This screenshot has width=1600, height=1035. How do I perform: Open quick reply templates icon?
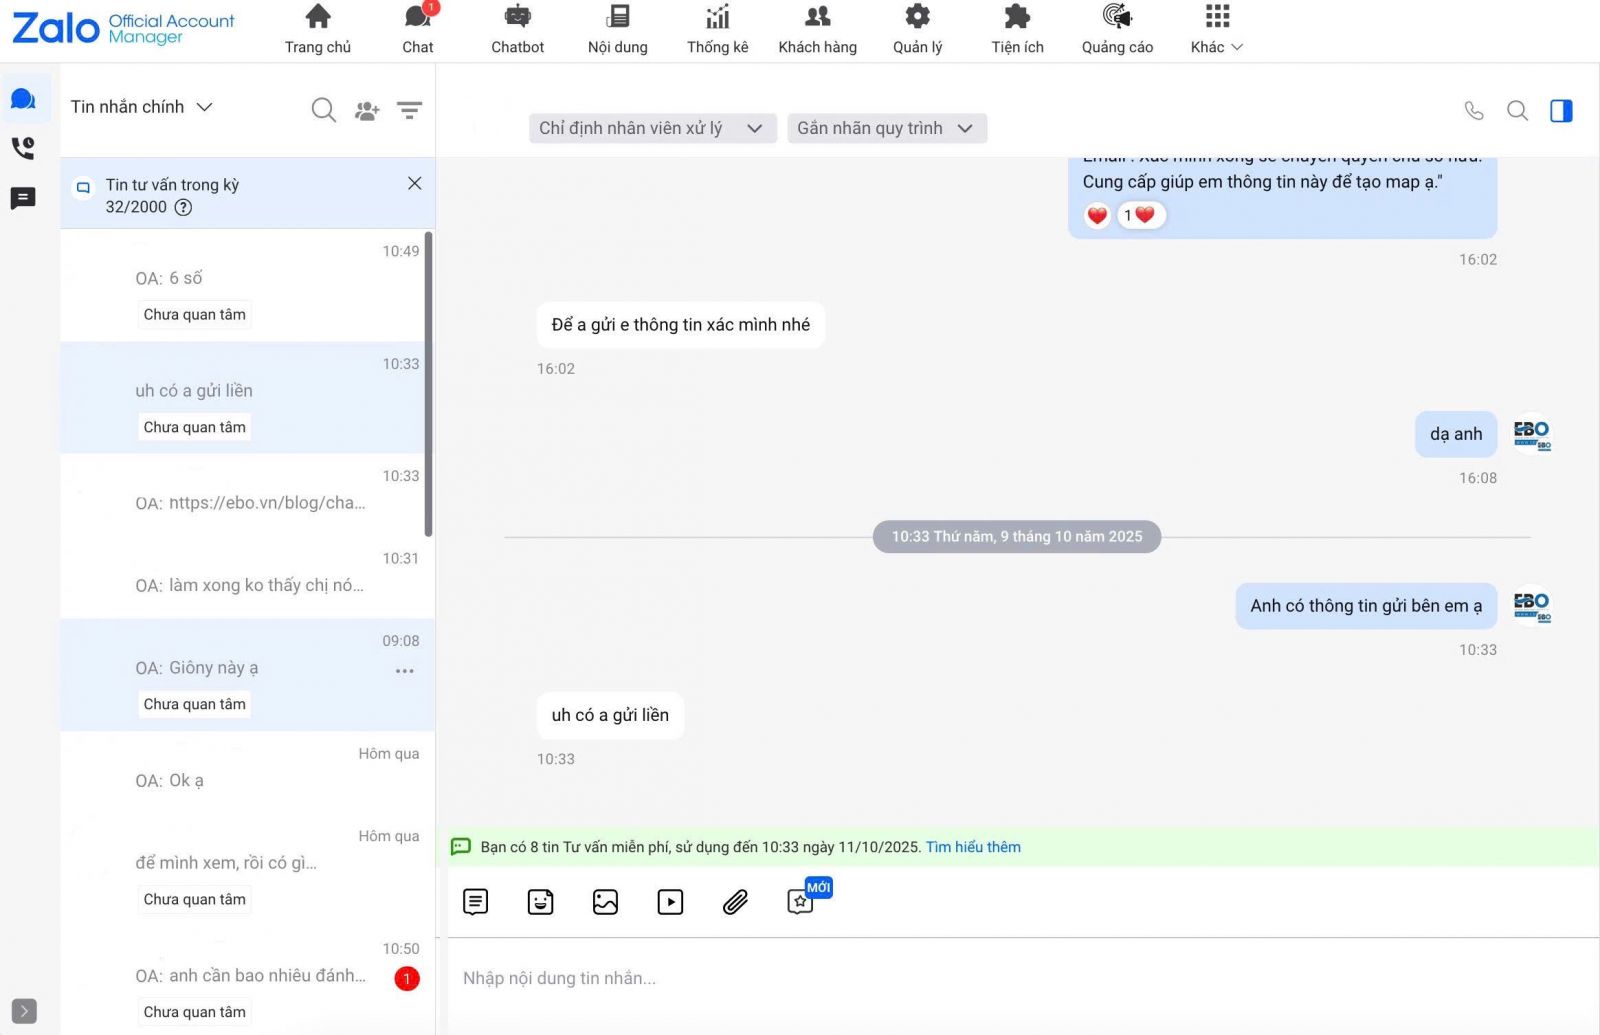click(x=476, y=902)
